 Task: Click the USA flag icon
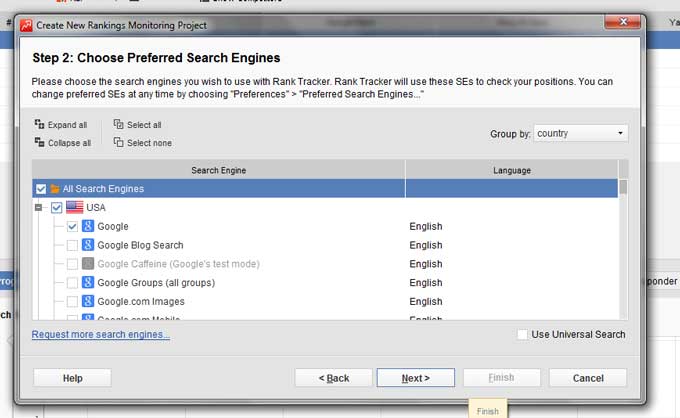point(75,207)
